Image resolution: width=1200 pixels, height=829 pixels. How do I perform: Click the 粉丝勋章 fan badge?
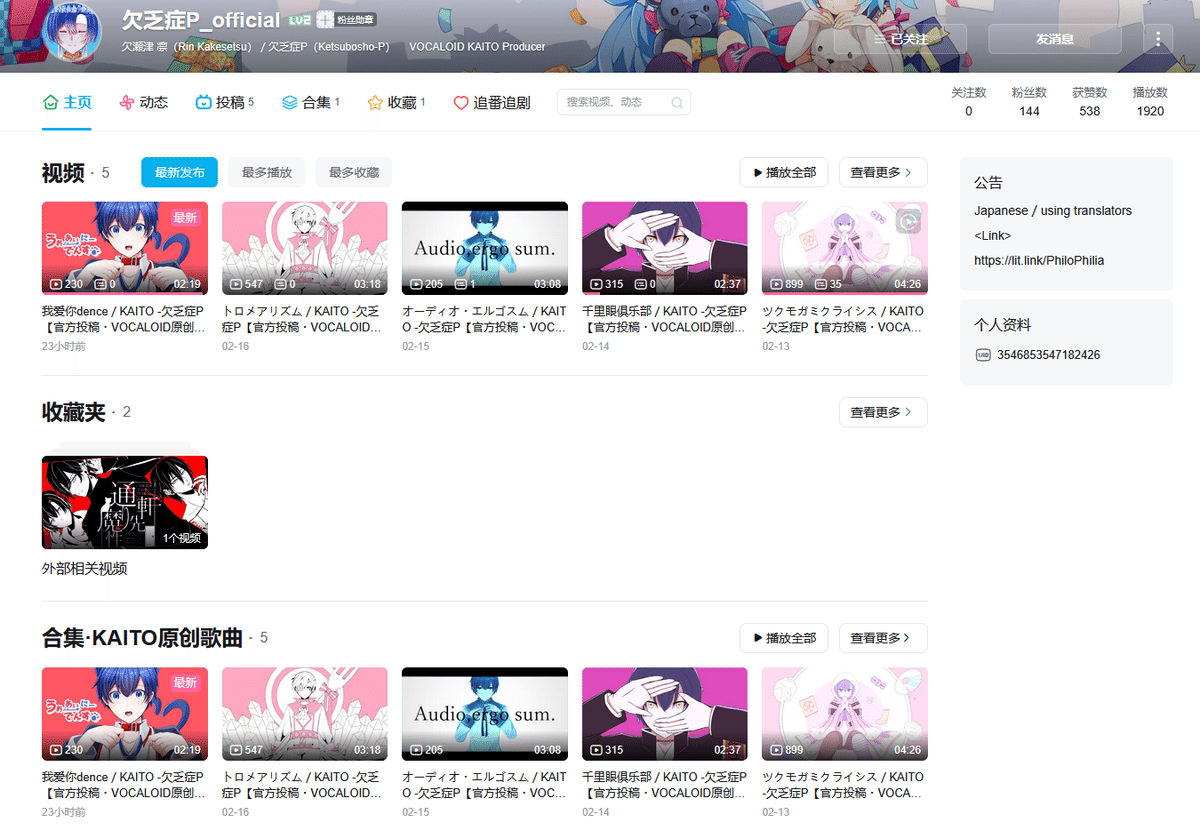(346, 20)
